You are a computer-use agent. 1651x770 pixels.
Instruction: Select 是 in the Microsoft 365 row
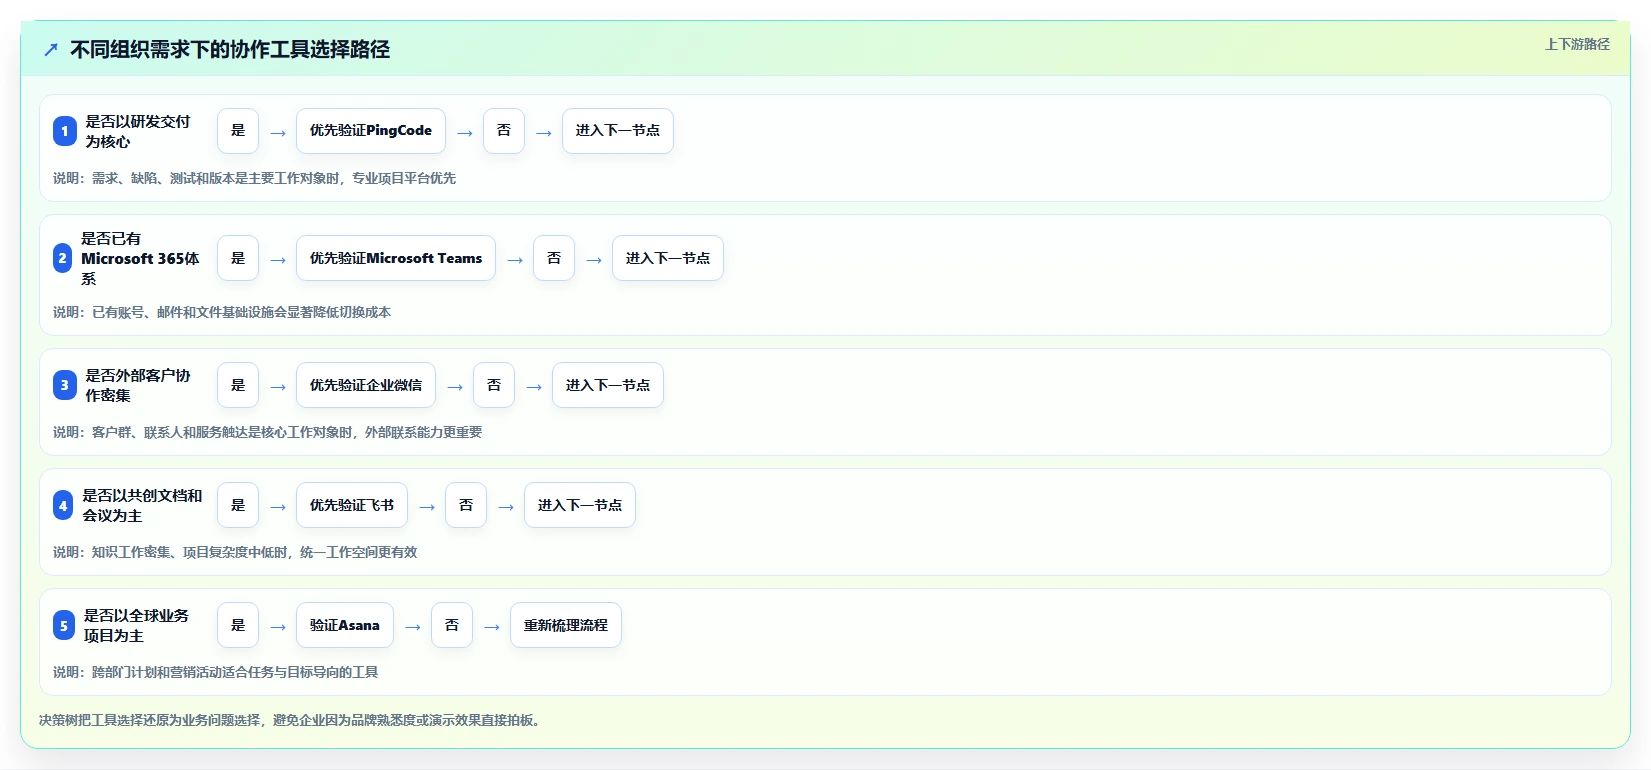(x=238, y=258)
